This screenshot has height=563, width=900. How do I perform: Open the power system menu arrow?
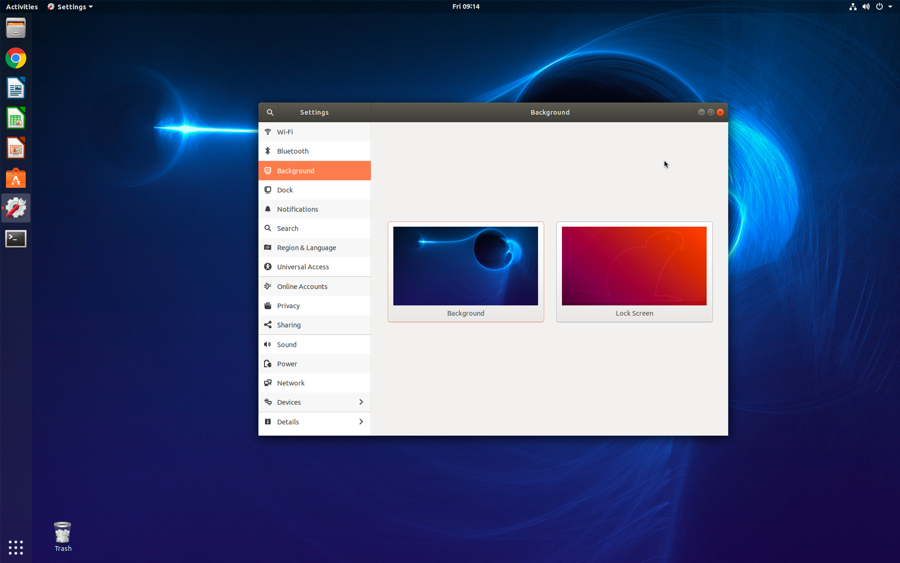890,7
